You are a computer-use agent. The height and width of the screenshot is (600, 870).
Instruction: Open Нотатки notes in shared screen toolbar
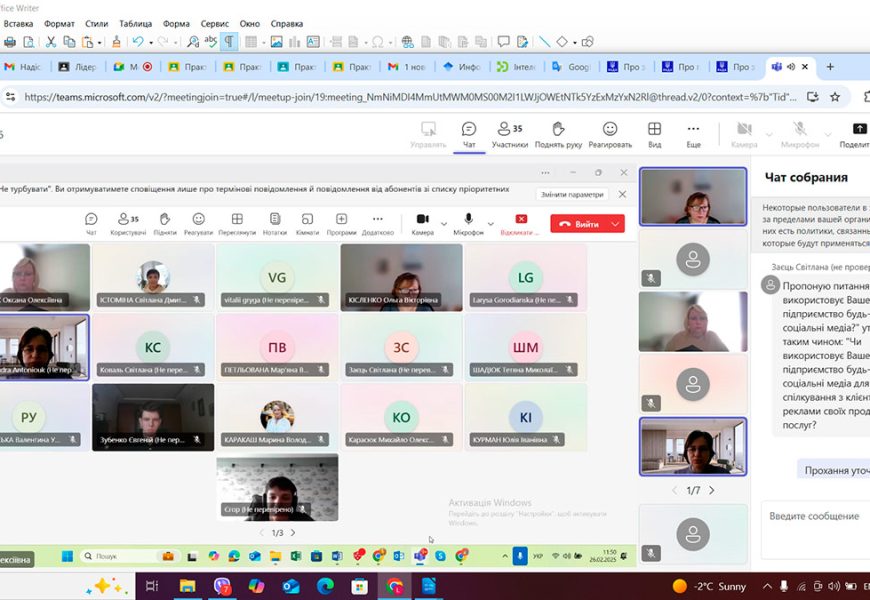point(274,223)
